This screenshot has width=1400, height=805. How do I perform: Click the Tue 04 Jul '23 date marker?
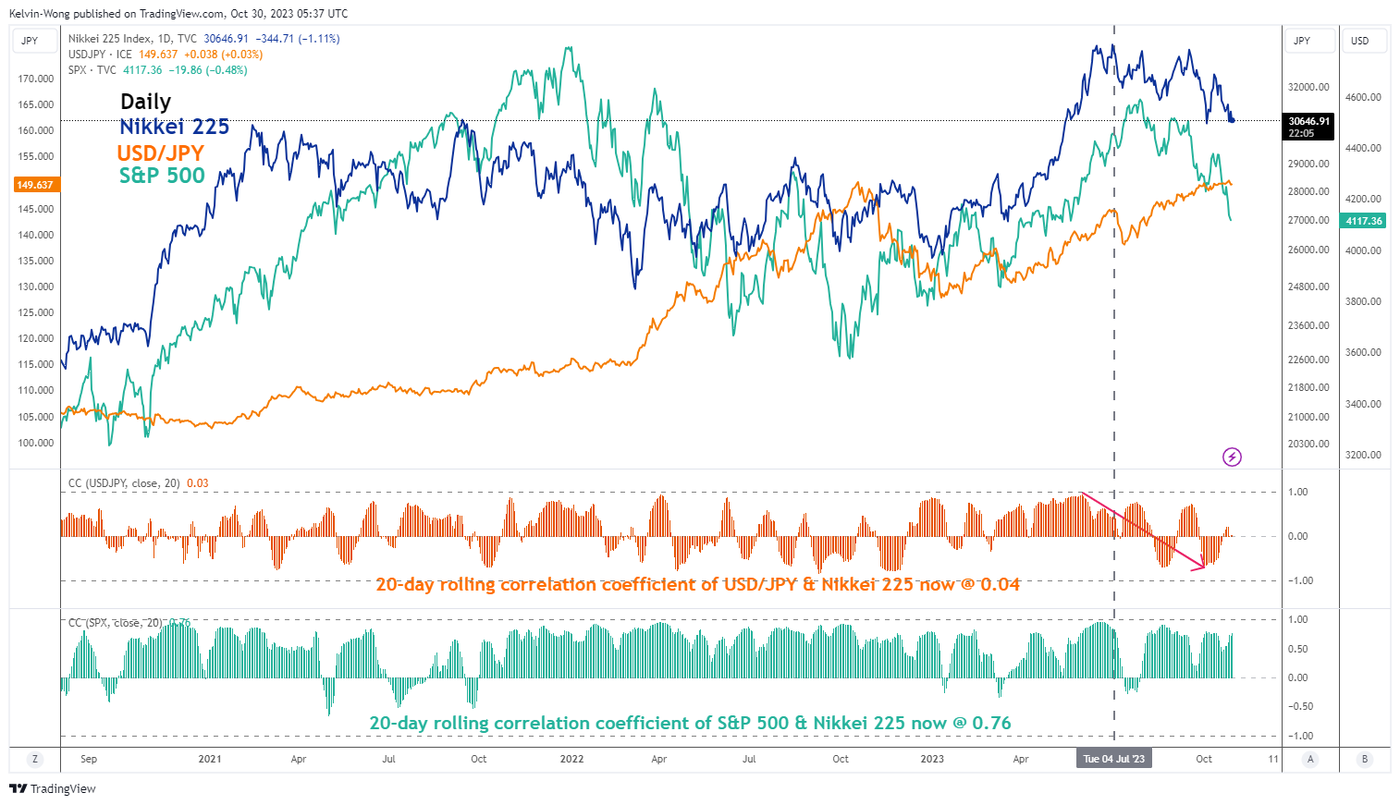[x=1114, y=759]
